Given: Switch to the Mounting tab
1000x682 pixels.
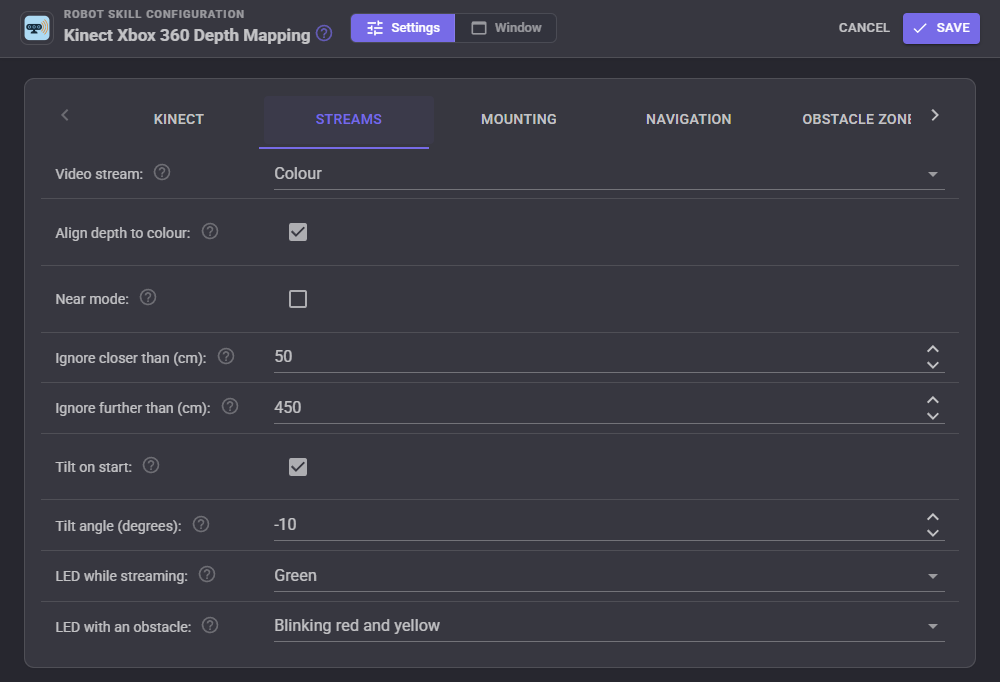Looking at the screenshot, I should 518,119.
